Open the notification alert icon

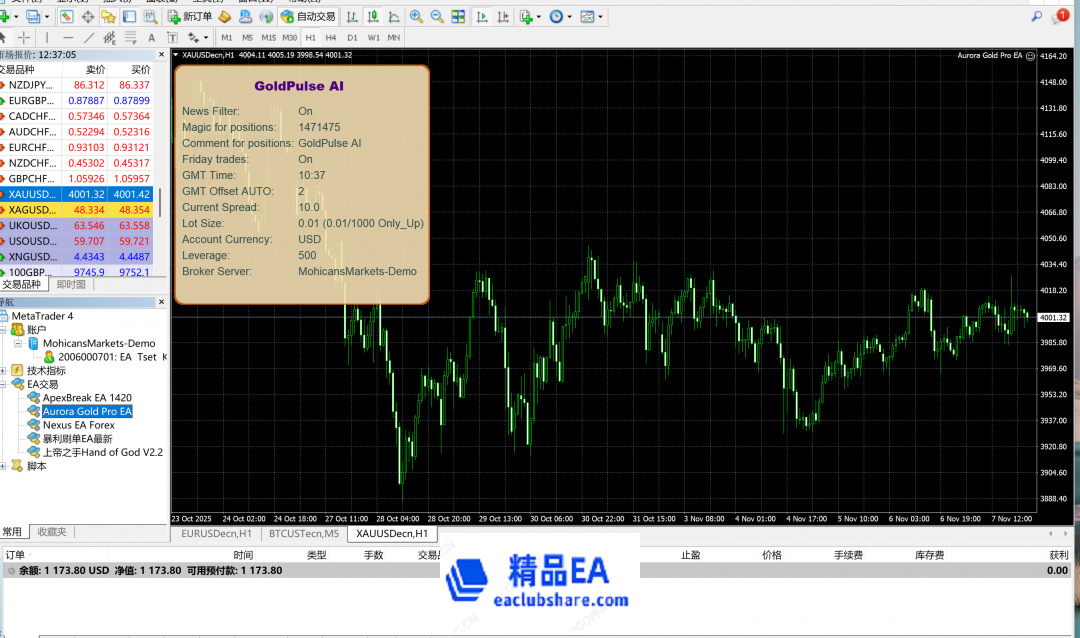pyautogui.click(x=1062, y=16)
